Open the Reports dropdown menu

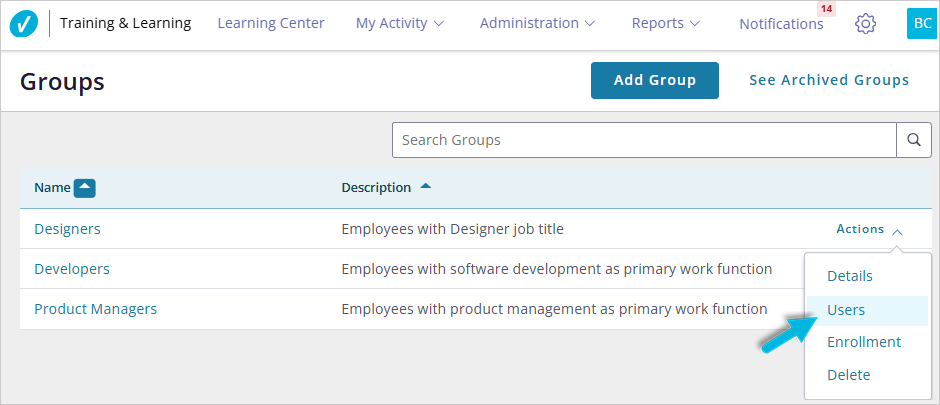pyautogui.click(x=665, y=23)
